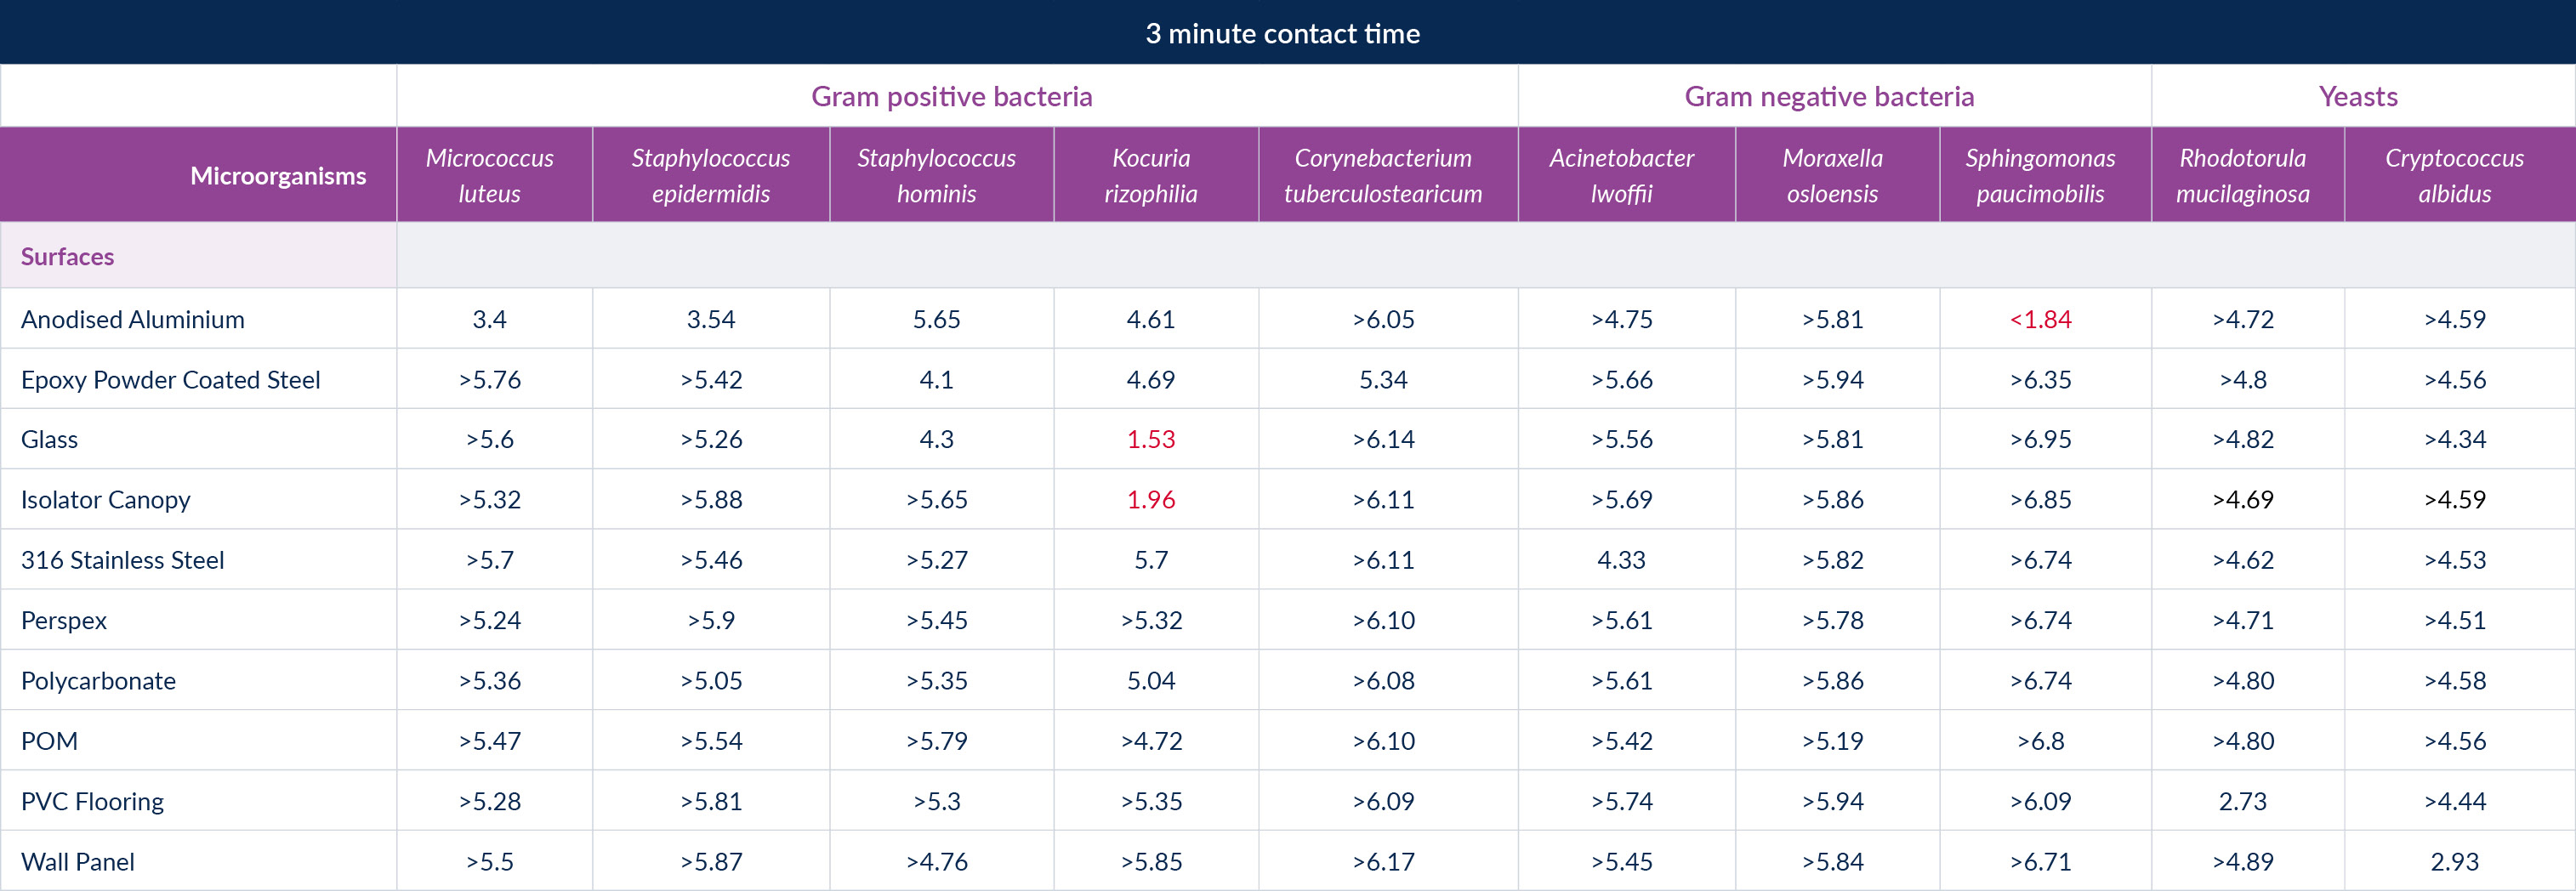Click the 'Yeasts' group header
This screenshot has height=891, width=2576.
coord(2358,96)
